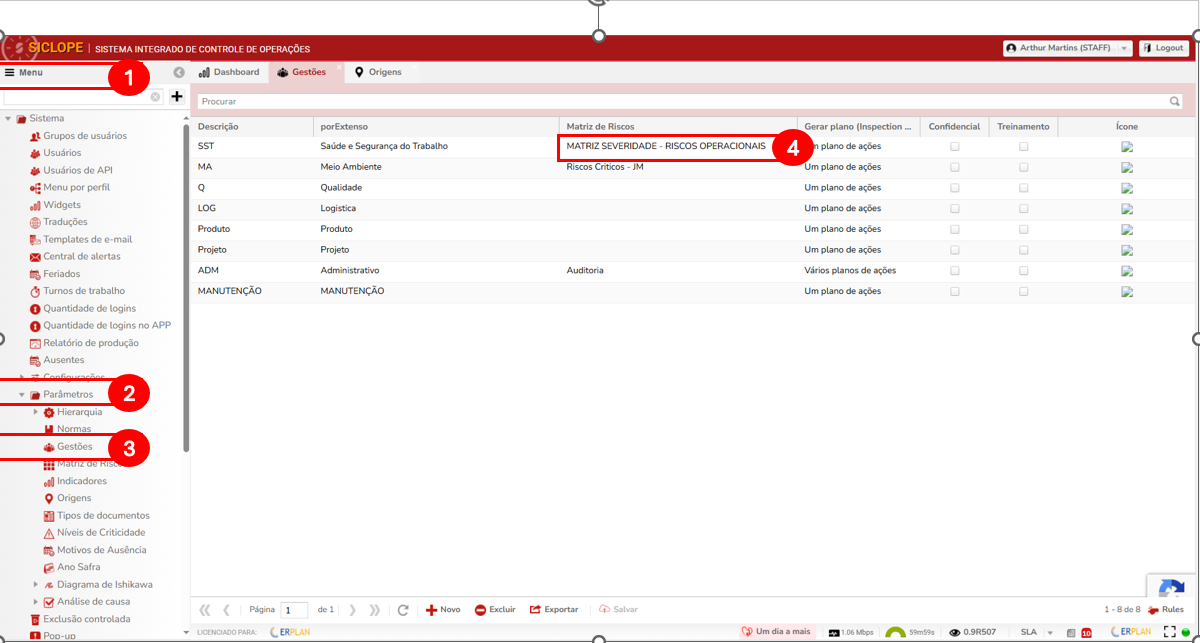Open the Central de alertas item
This screenshot has width=1200, height=643.
point(81,257)
